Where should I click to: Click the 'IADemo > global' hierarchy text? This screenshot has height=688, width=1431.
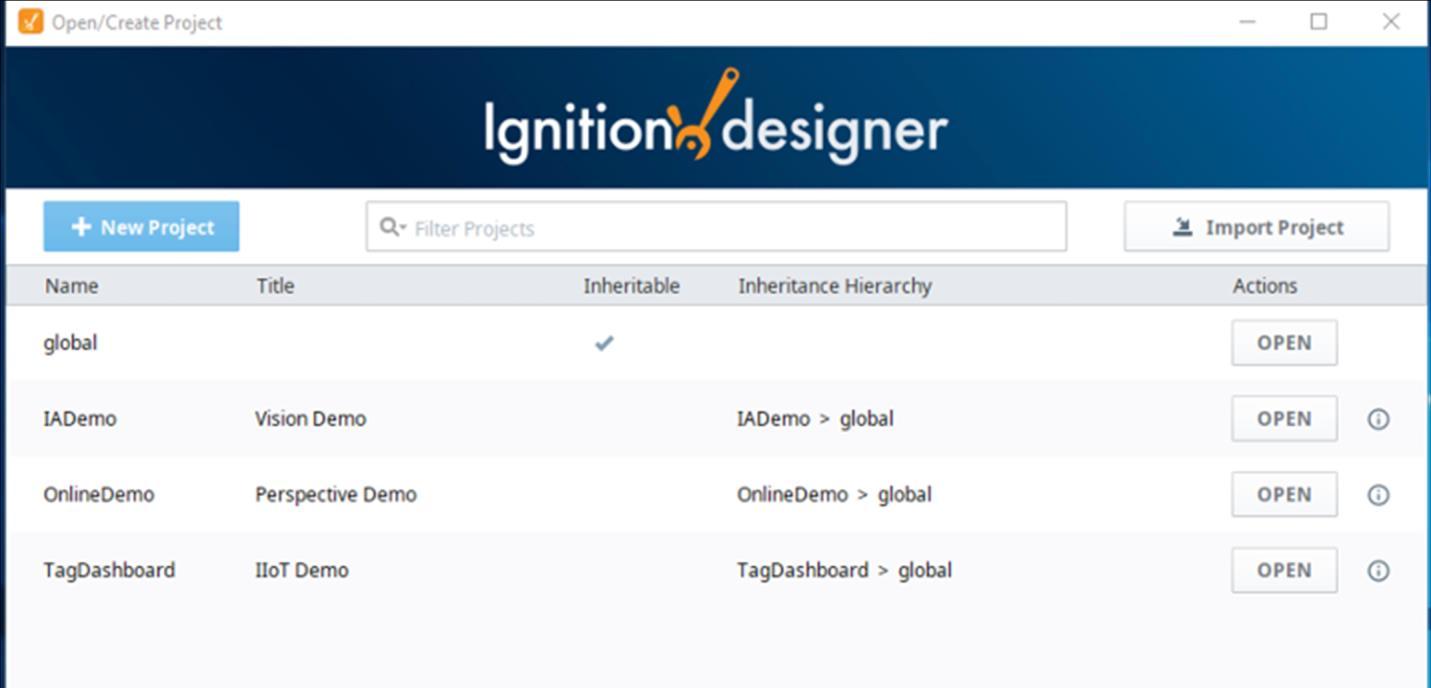[815, 419]
